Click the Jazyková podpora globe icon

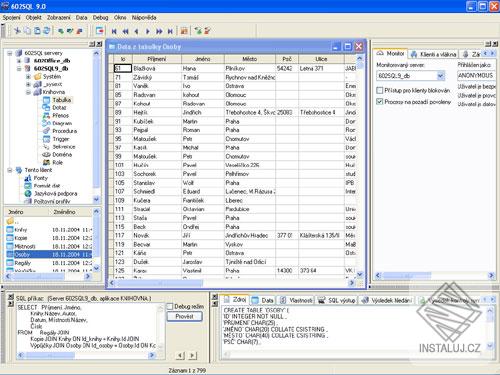tap(28, 193)
